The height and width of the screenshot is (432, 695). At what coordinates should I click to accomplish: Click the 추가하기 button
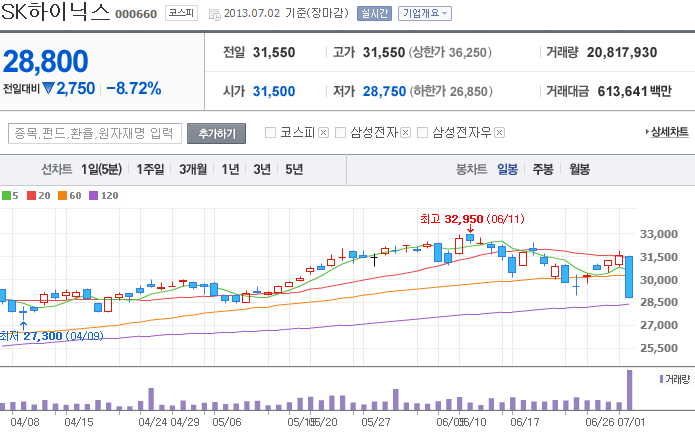[216, 133]
